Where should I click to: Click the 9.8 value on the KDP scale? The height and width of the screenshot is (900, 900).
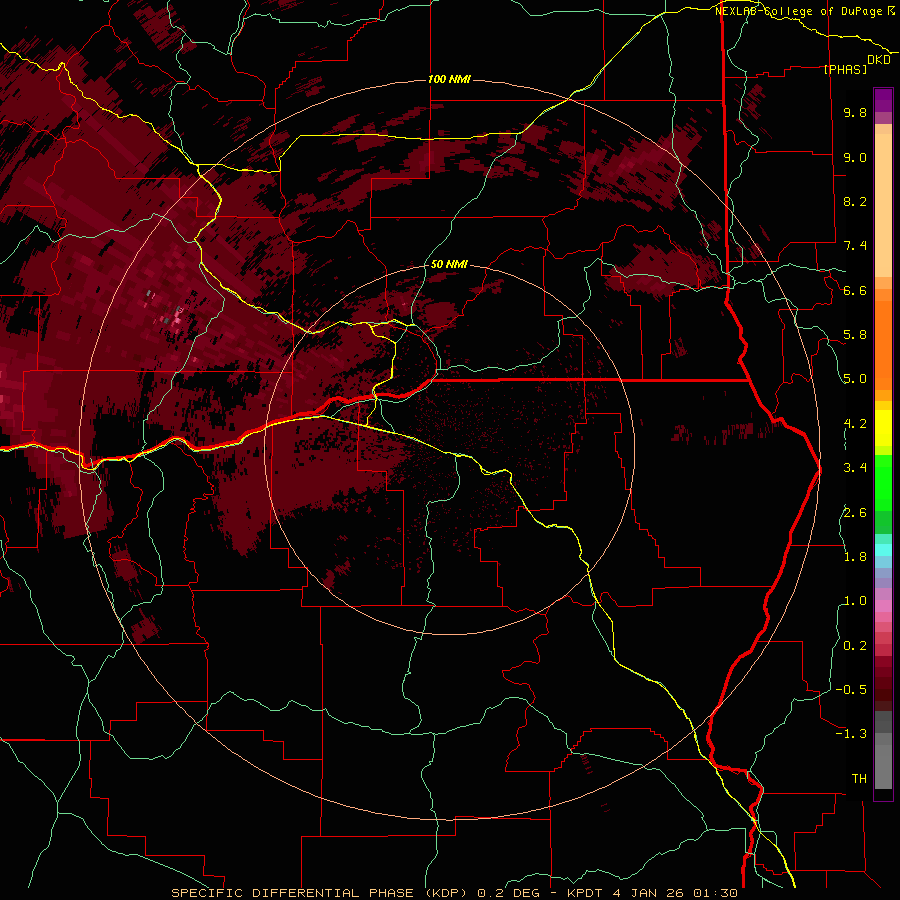tap(855, 112)
